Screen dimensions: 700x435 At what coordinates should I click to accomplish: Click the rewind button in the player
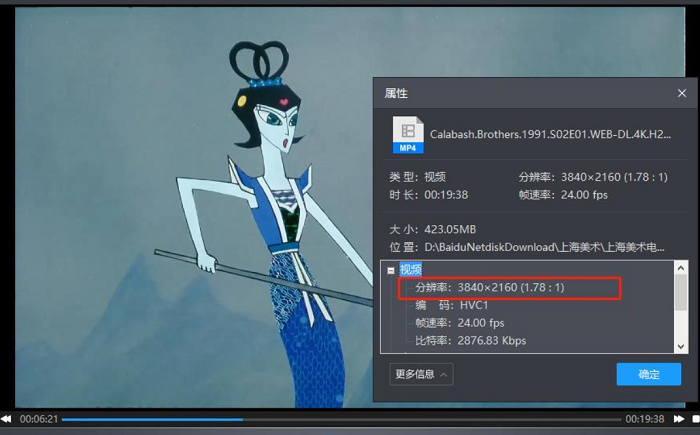click(x=6, y=419)
